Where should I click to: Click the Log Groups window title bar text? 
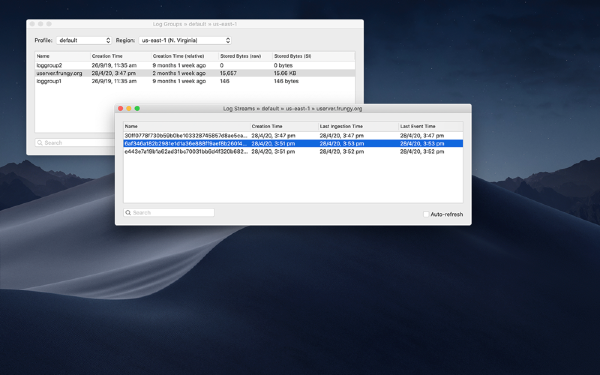(x=195, y=24)
